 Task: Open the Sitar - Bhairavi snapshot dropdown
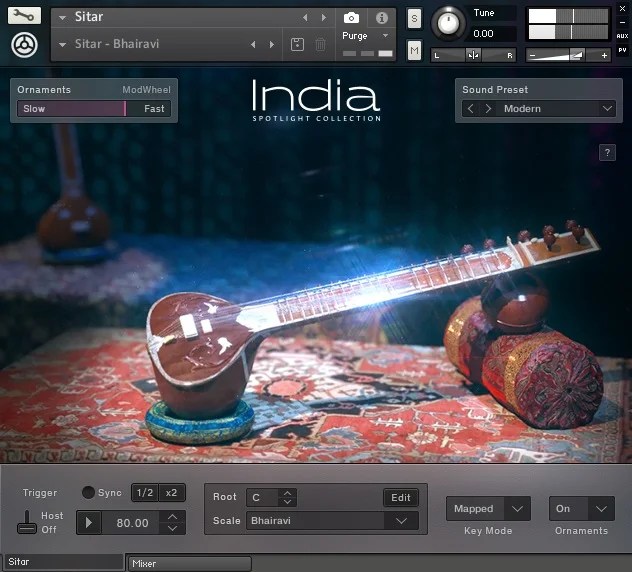pyautogui.click(x=62, y=45)
